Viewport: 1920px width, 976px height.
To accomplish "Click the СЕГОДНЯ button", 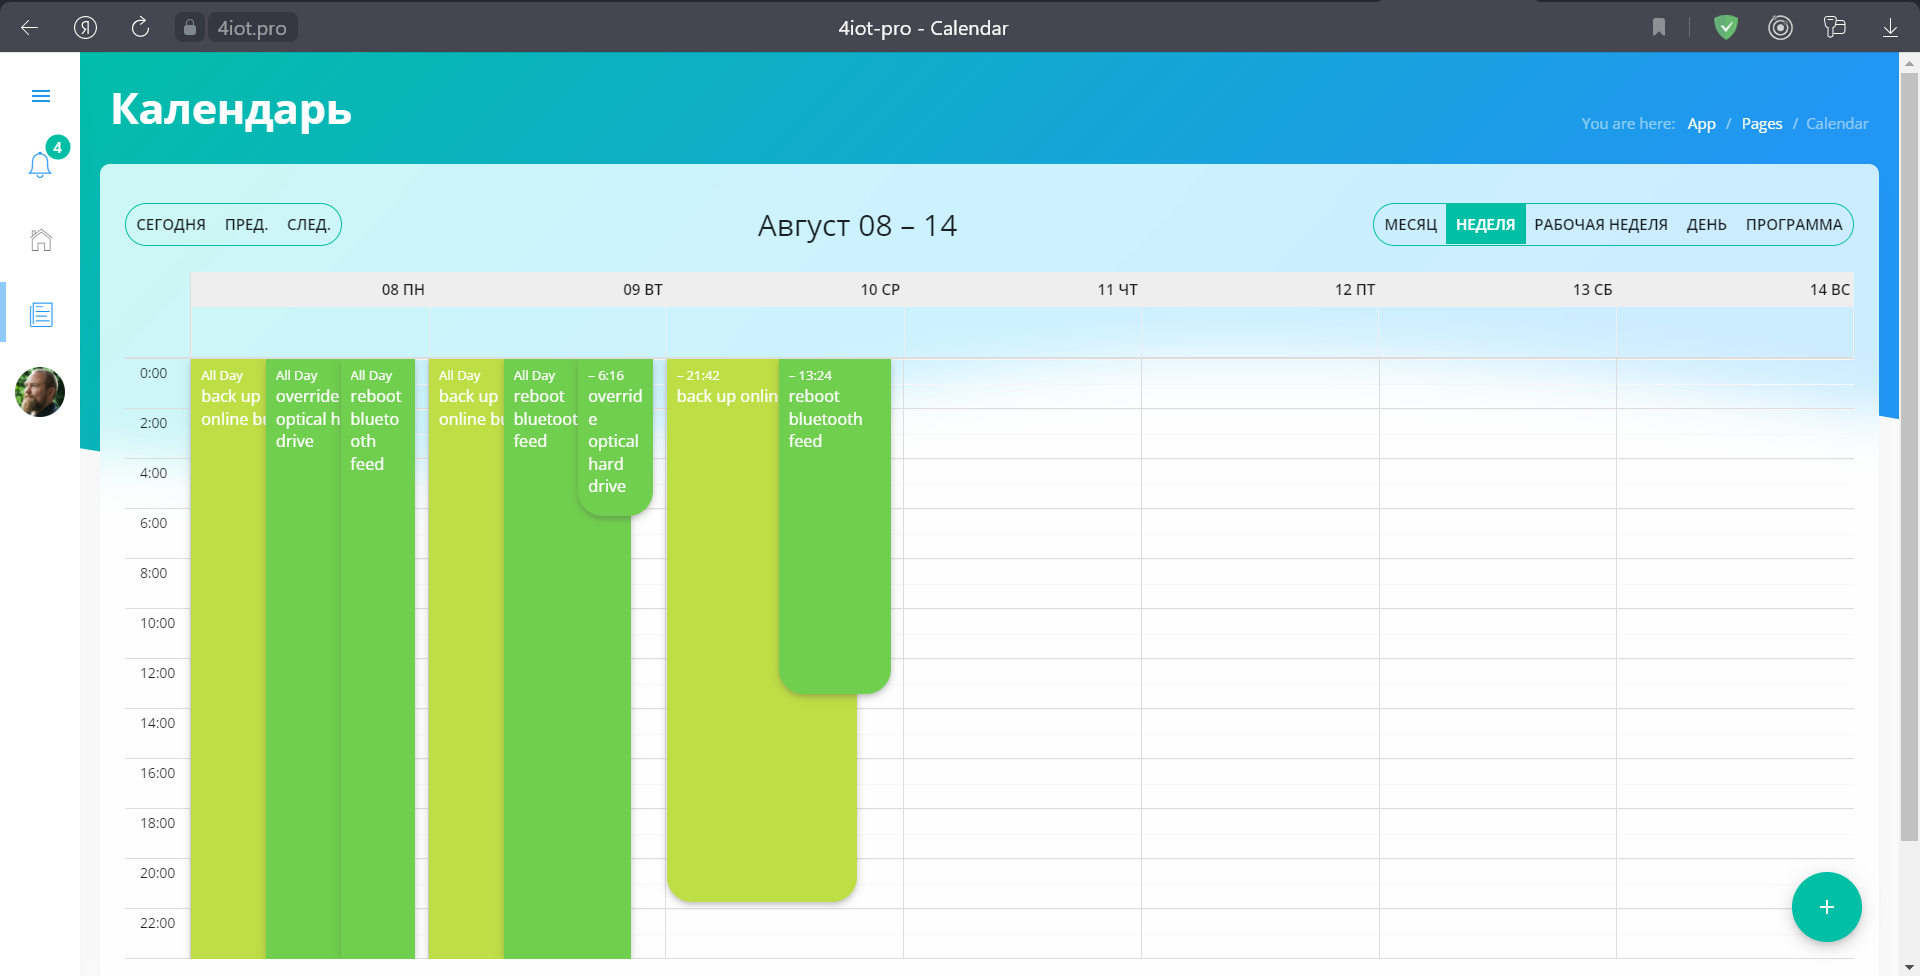I will click(x=171, y=225).
